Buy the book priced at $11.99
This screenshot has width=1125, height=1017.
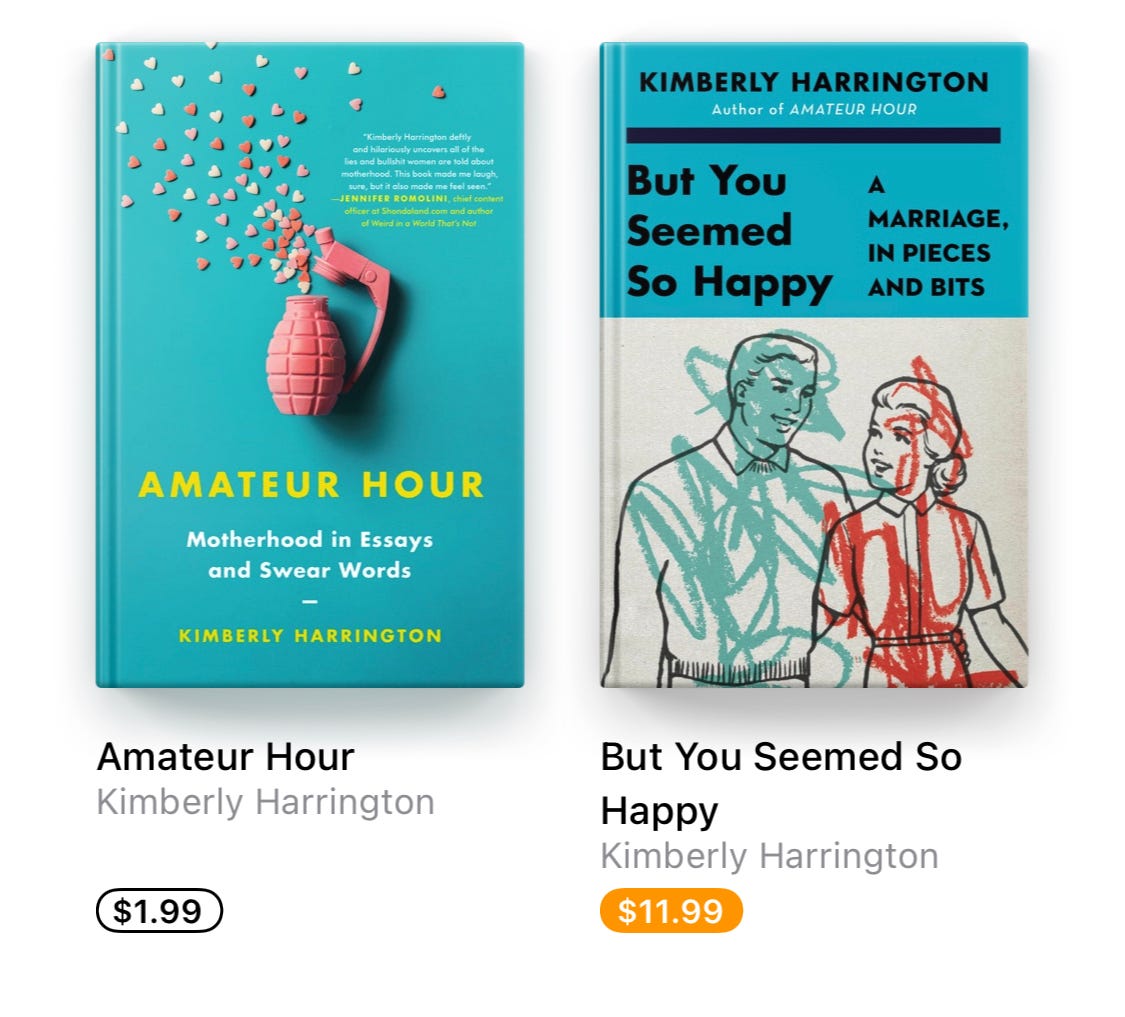click(x=671, y=910)
